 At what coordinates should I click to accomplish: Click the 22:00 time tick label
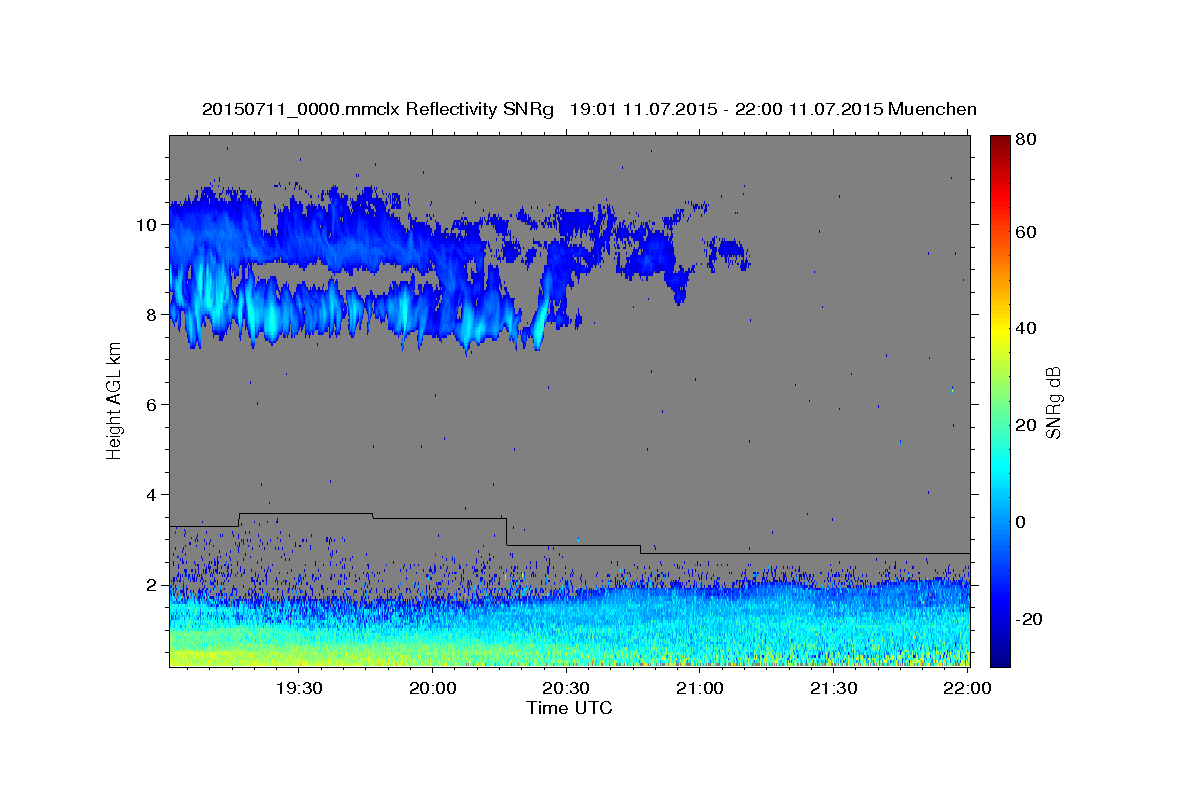[967, 688]
